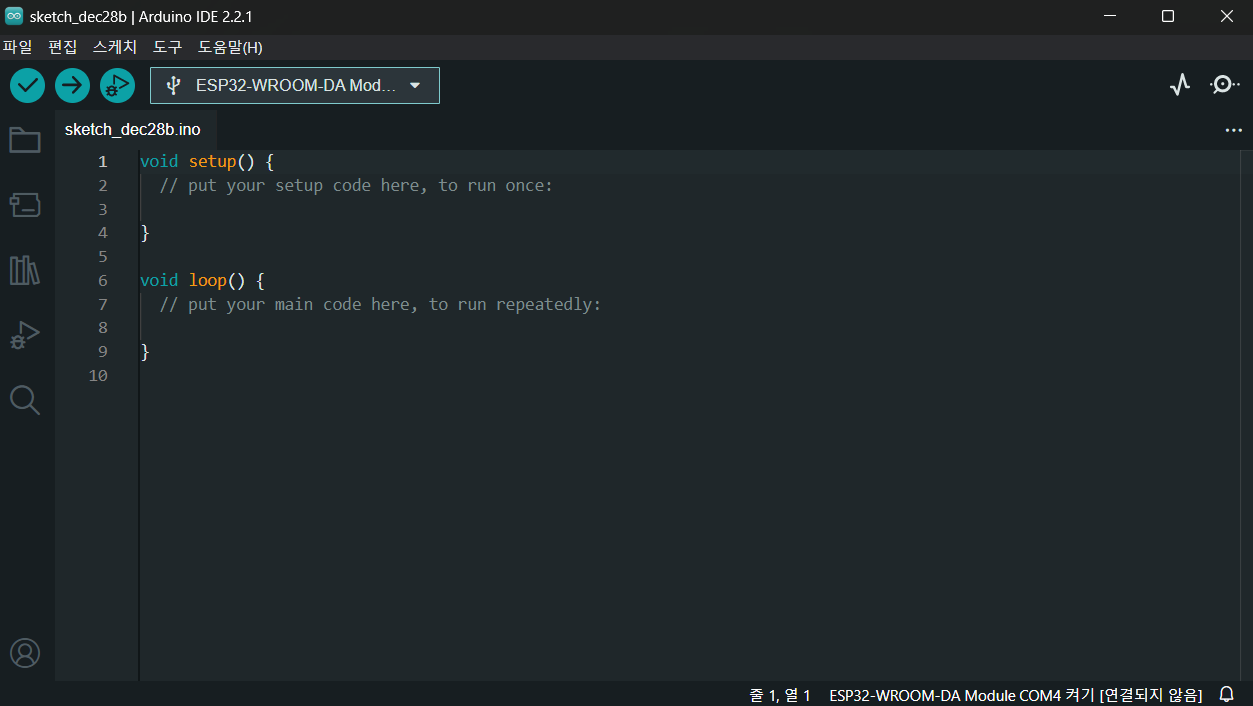The image size is (1253, 706).
Task: Click line number 6 in the gutter
Action: 102,281
